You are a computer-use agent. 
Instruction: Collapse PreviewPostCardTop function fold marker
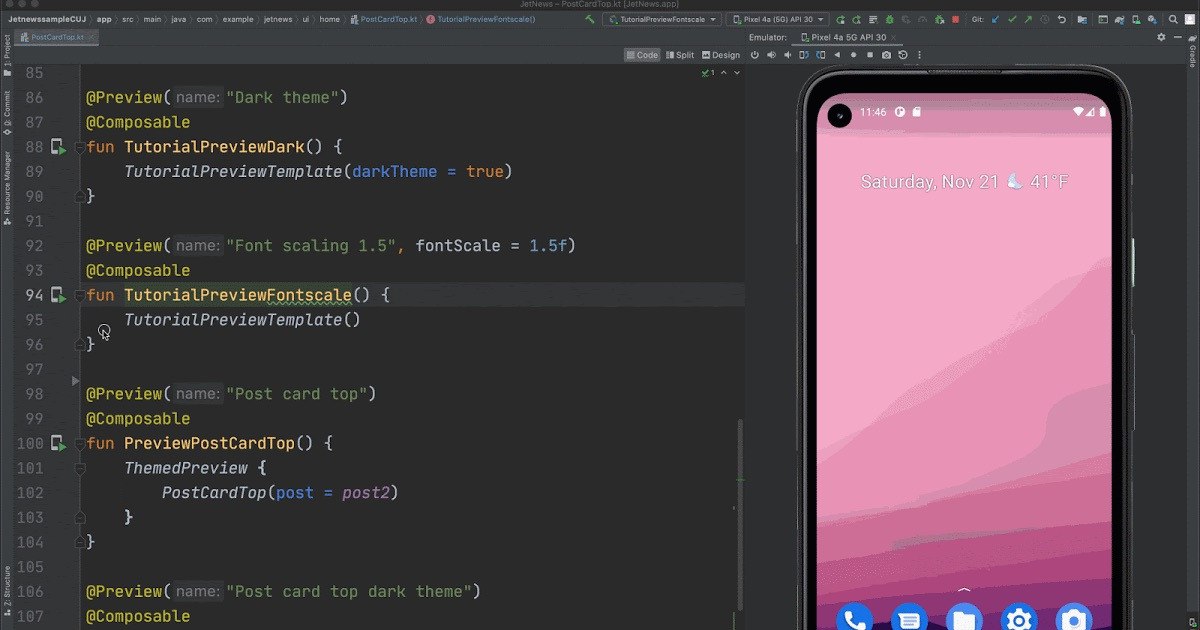click(x=79, y=444)
